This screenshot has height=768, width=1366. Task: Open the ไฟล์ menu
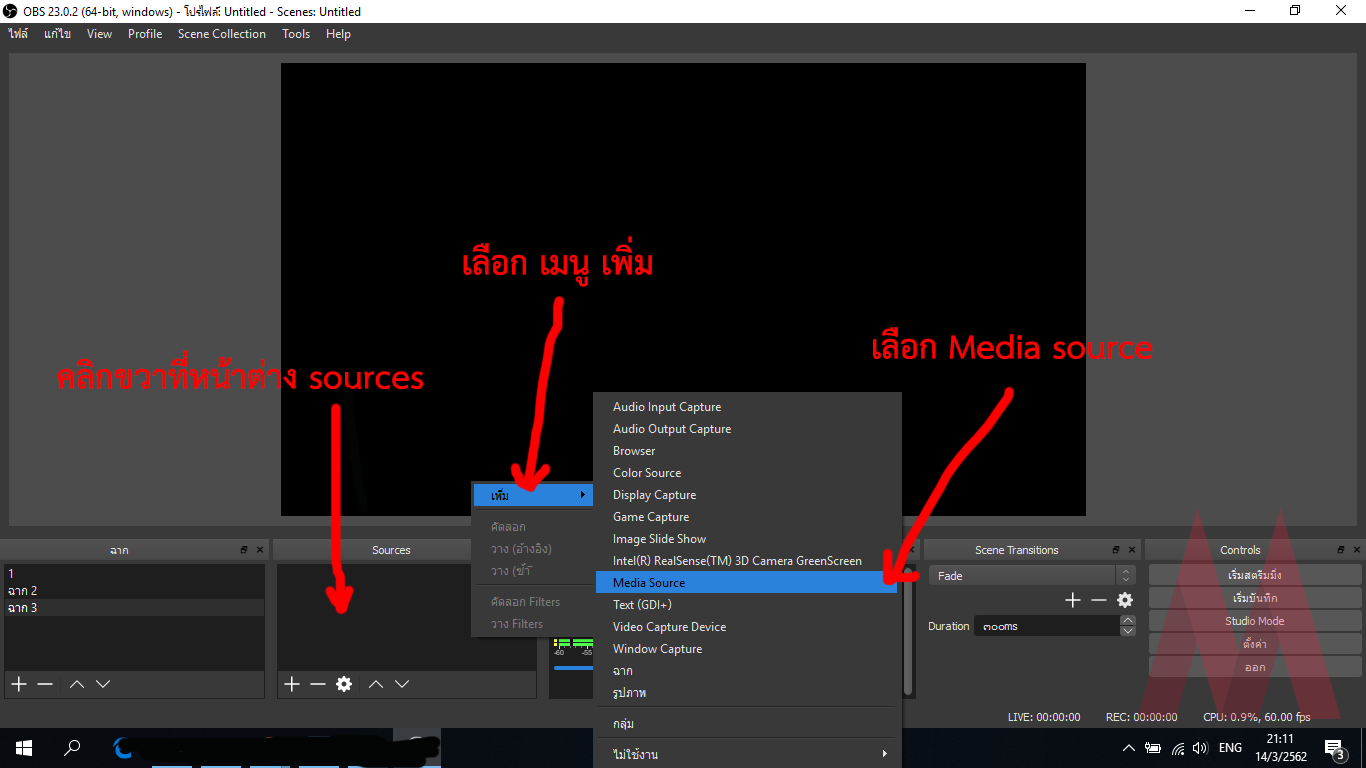coord(18,34)
